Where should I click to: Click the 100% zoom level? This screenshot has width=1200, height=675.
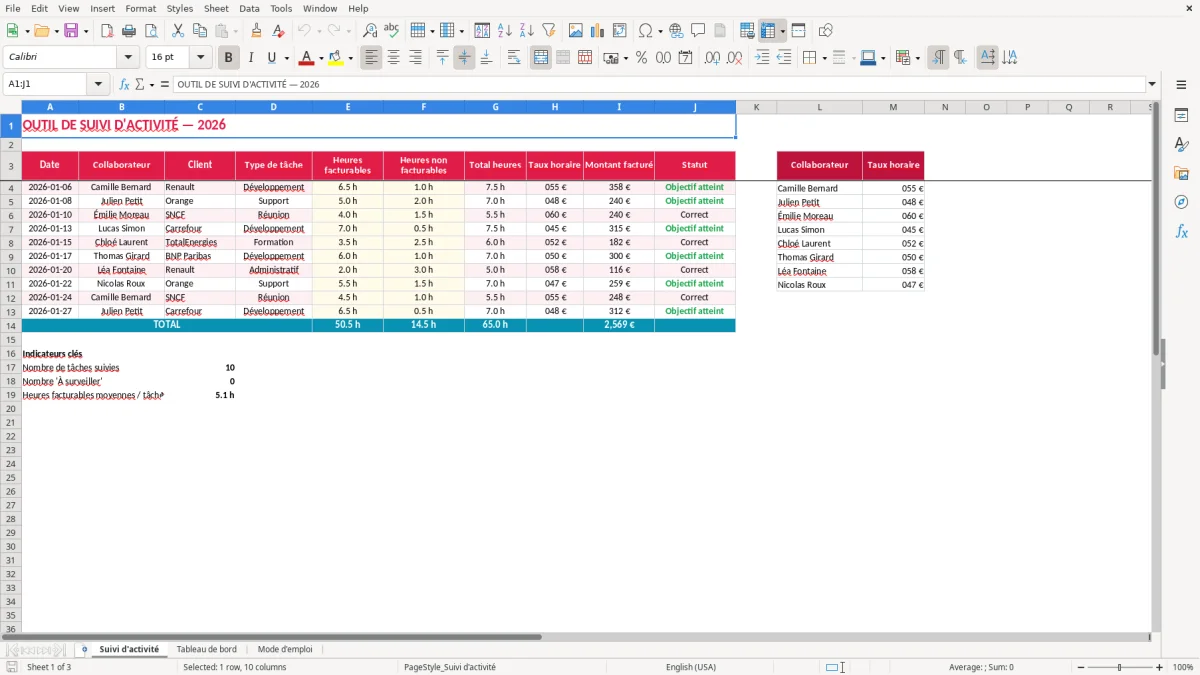1183,667
